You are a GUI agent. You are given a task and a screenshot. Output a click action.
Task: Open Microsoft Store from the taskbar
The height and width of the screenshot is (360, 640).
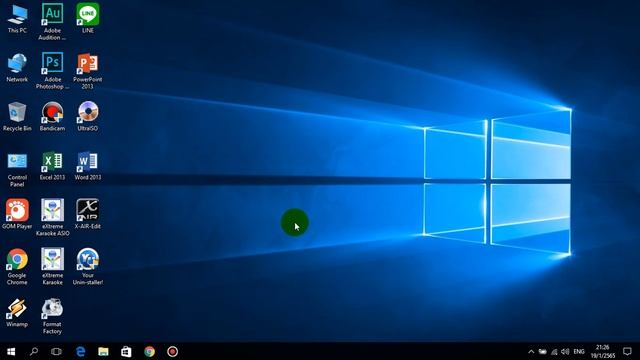(x=126, y=351)
